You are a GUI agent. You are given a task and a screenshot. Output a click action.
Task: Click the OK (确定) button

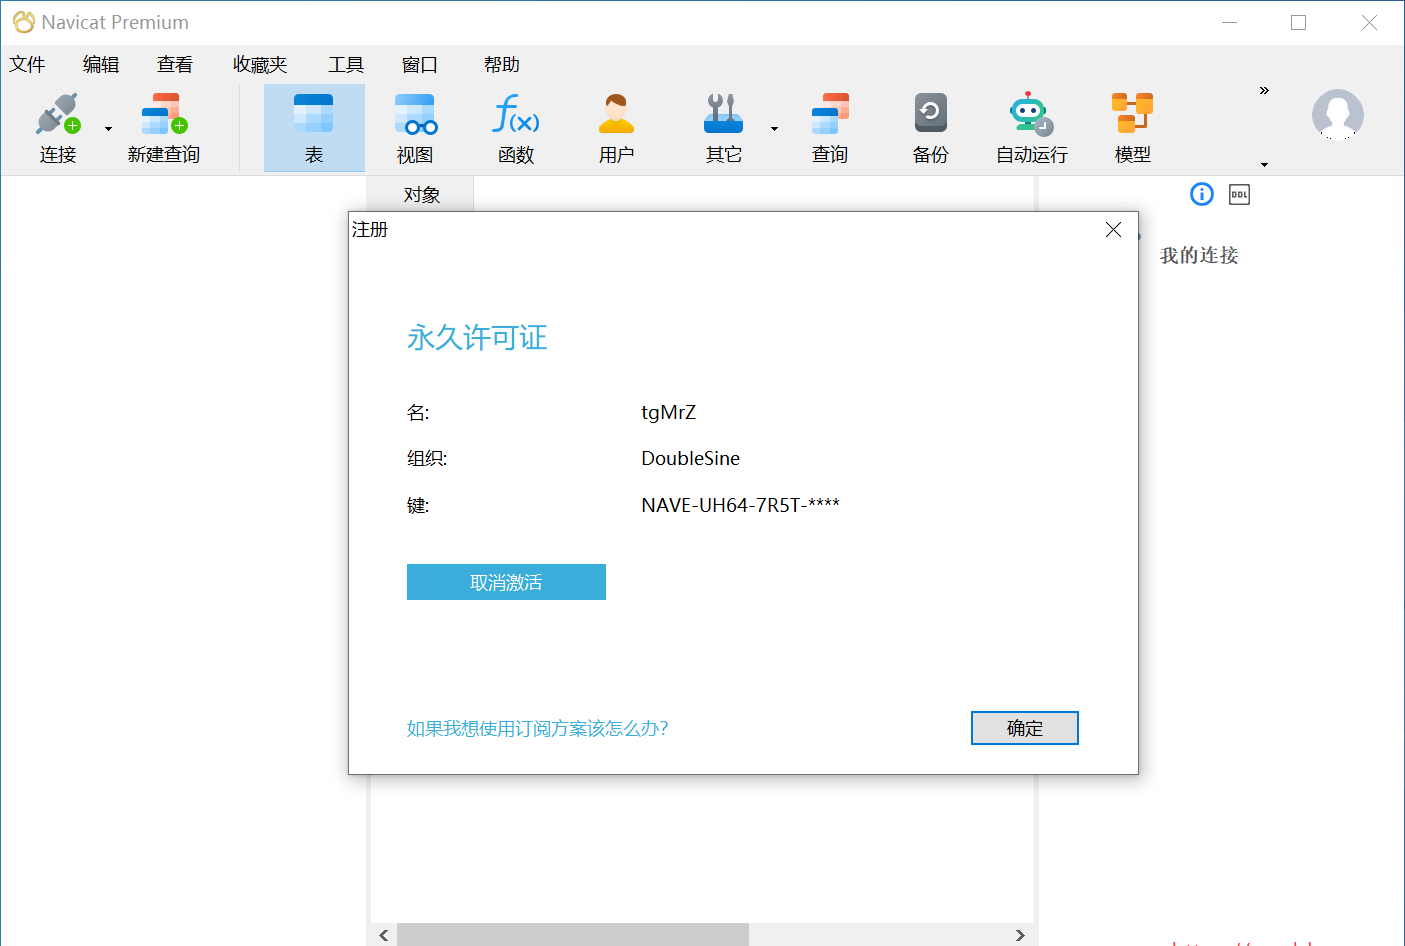coord(1025,728)
